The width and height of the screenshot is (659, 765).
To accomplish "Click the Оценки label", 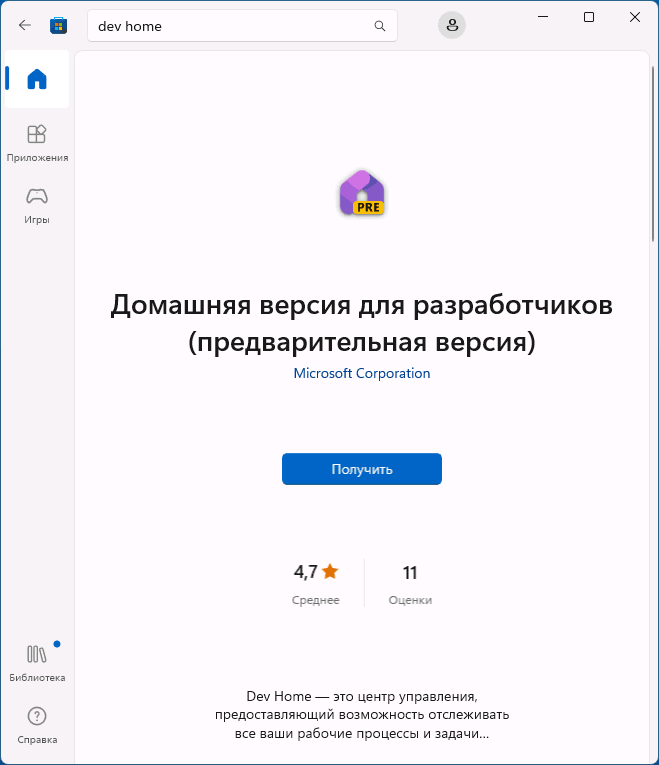I will 410,600.
